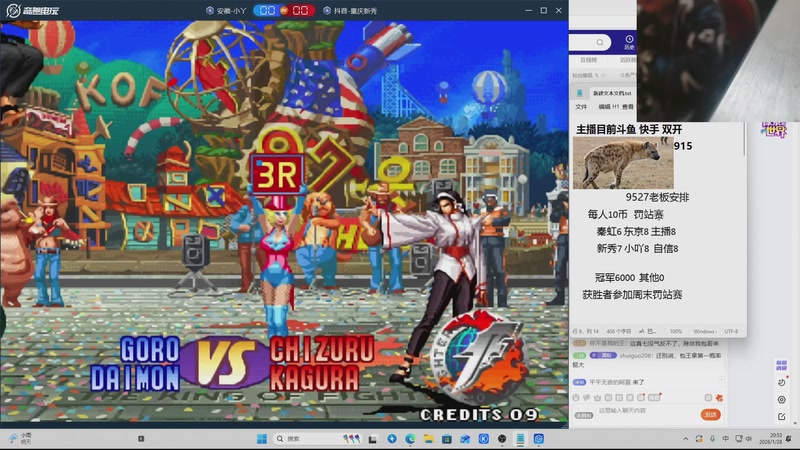Click the grey pill button left of the chat input
The image size is (800, 450).
tap(584, 415)
